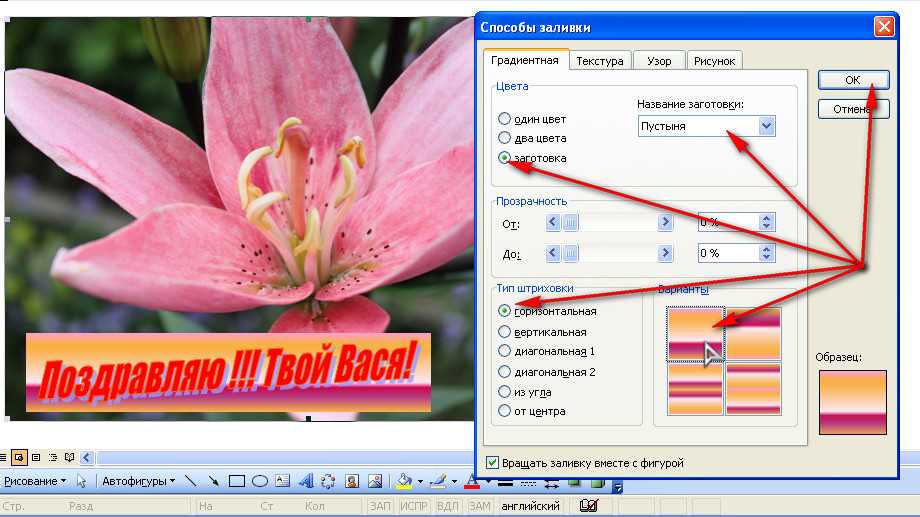Screen dimensions: 920x517
Task: Click the 'От' transparency slider
Action: 608,223
